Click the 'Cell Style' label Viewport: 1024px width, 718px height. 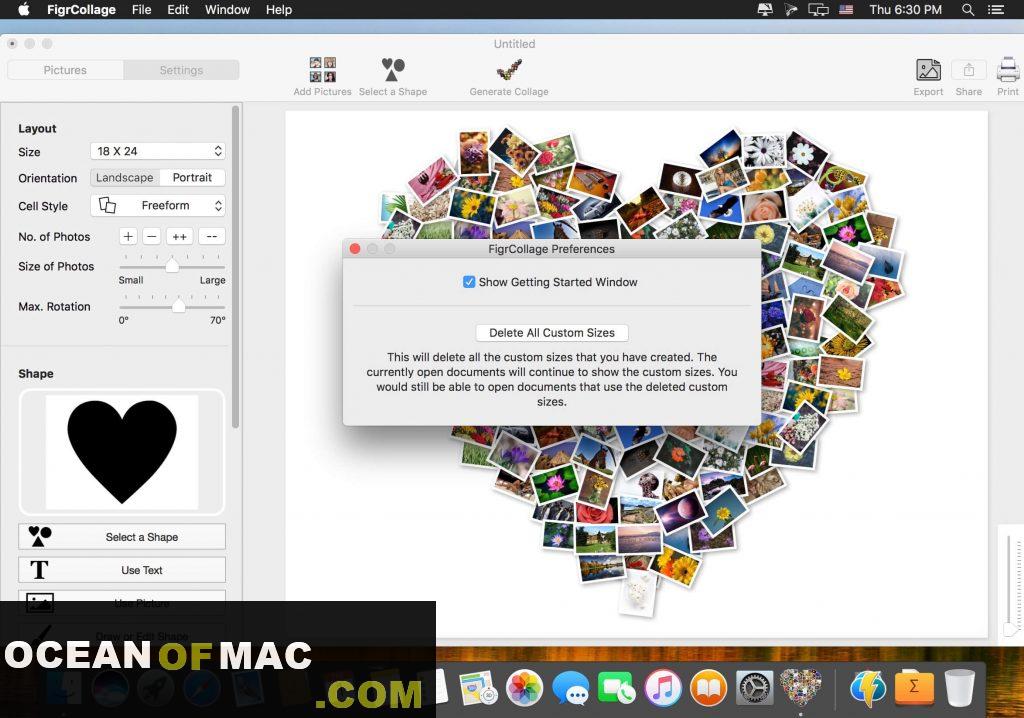coord(43,206)
